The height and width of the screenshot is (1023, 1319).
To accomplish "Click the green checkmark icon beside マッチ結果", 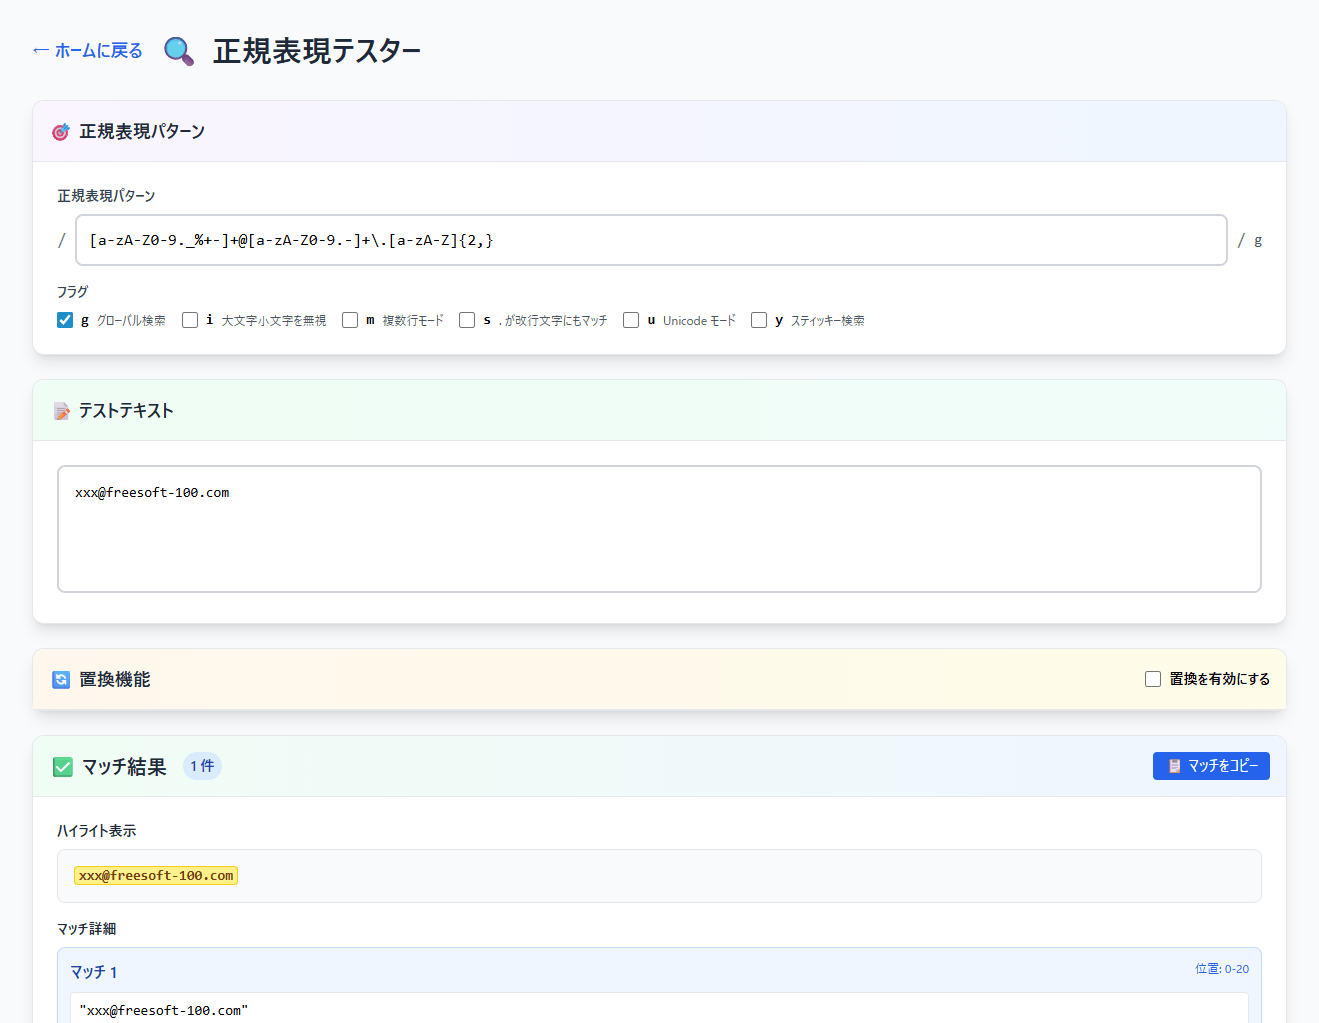I will click(x=63, y=767).
